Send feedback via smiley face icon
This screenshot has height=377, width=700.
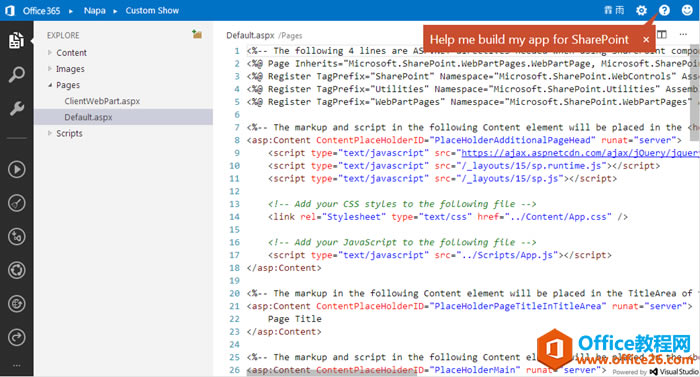(x=687, y=10)
